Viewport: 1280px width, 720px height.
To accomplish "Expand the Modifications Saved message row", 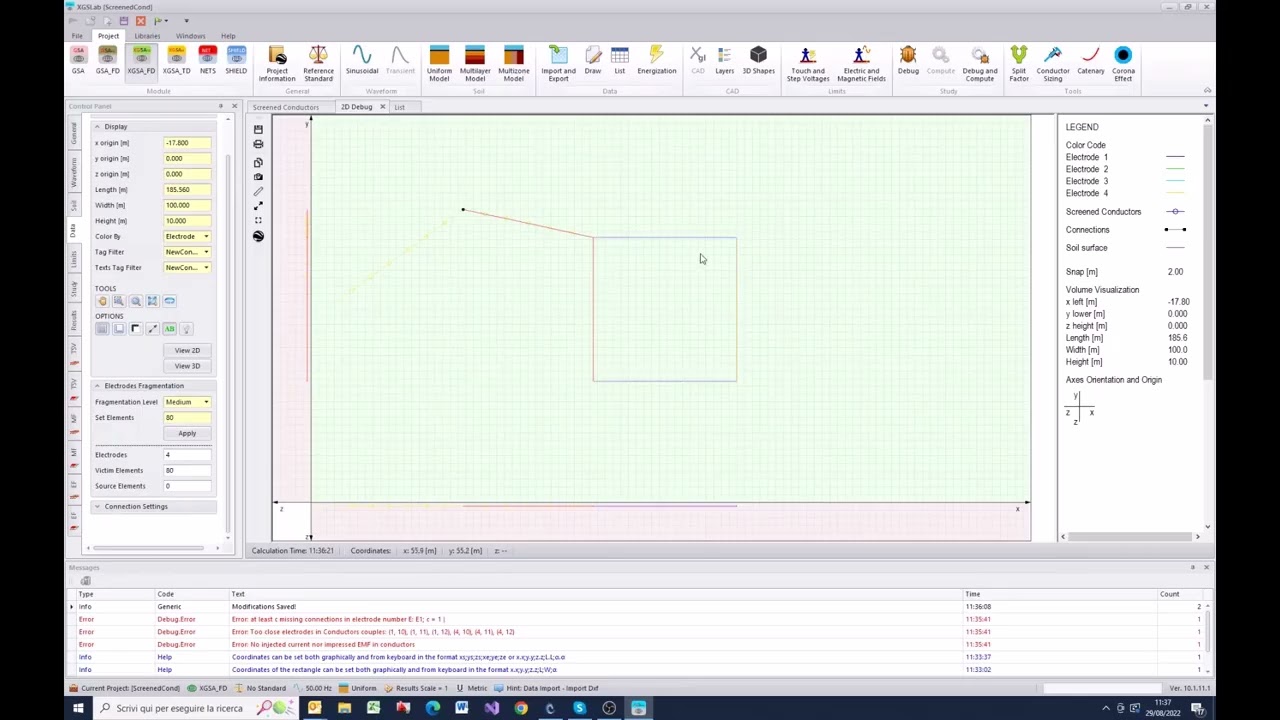I will click(72, 607).
